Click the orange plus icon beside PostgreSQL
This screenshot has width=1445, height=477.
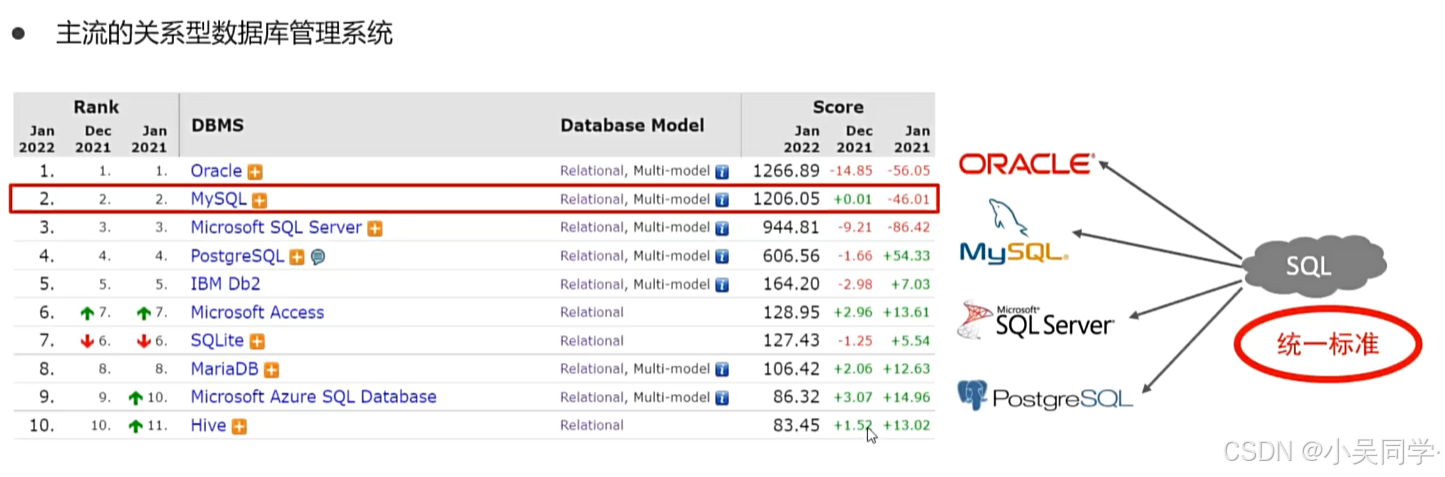point(297,257)
